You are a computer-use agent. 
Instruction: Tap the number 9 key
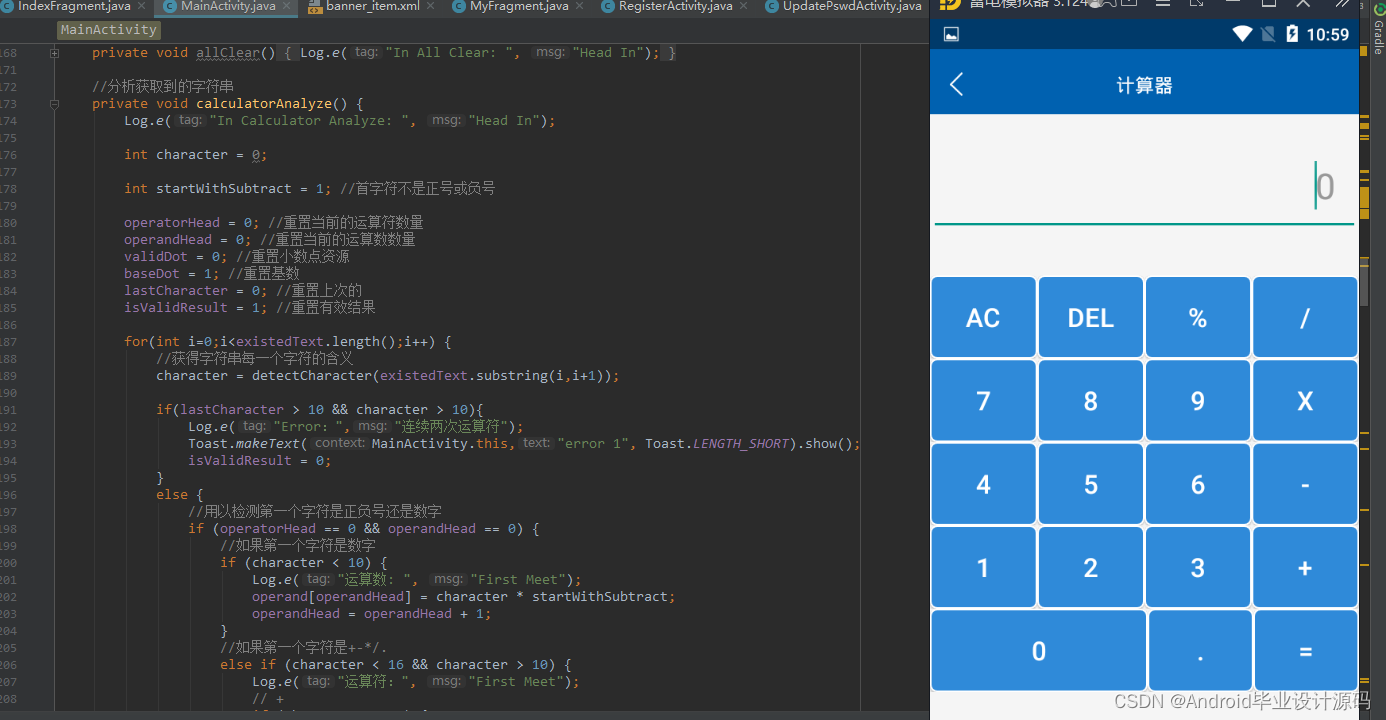coord(1198,401)
